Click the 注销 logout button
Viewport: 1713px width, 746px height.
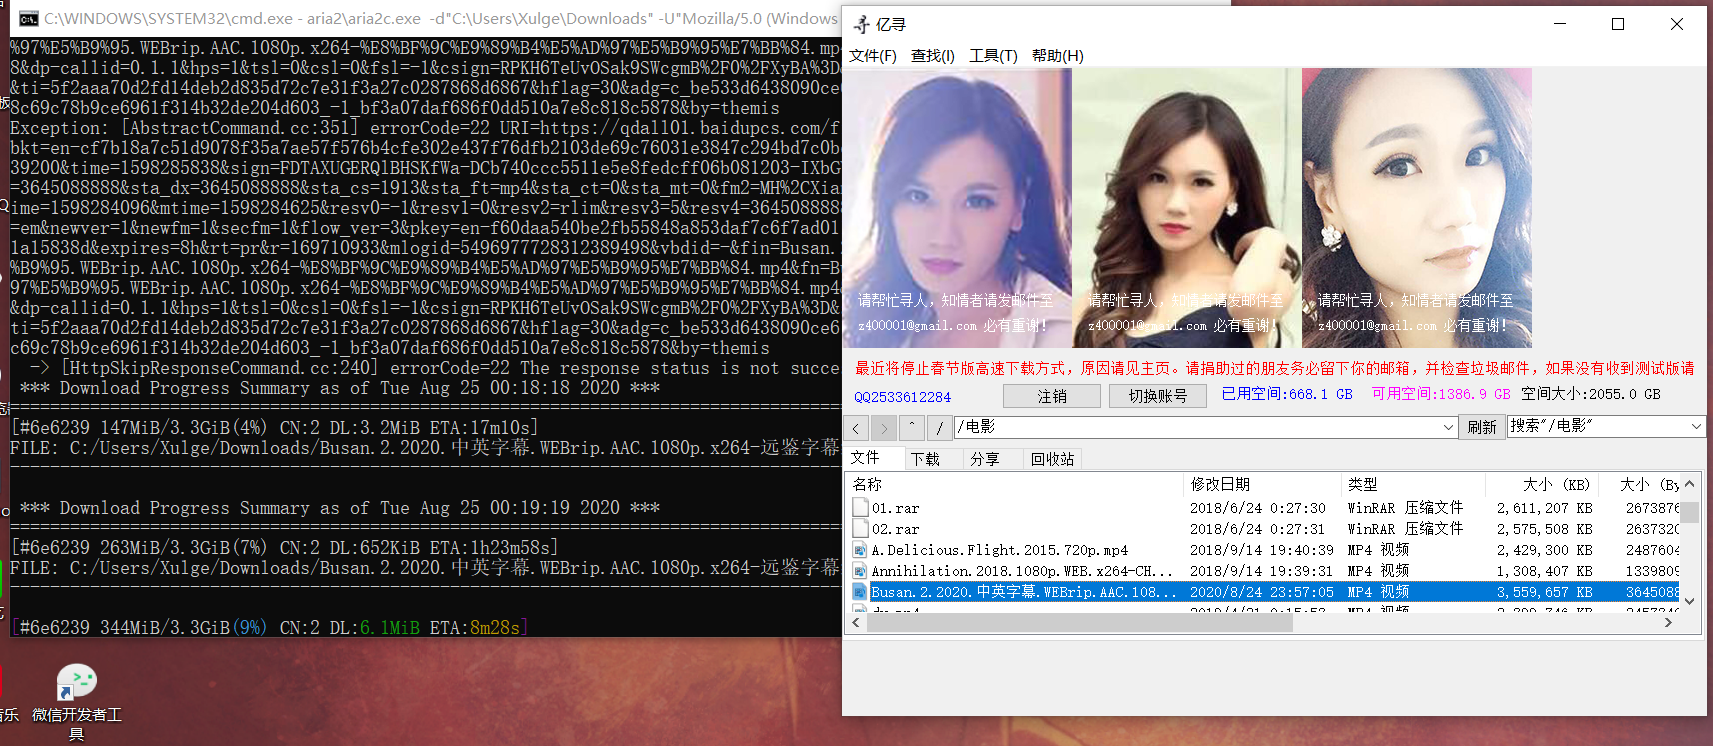[x=1052, y=396]
